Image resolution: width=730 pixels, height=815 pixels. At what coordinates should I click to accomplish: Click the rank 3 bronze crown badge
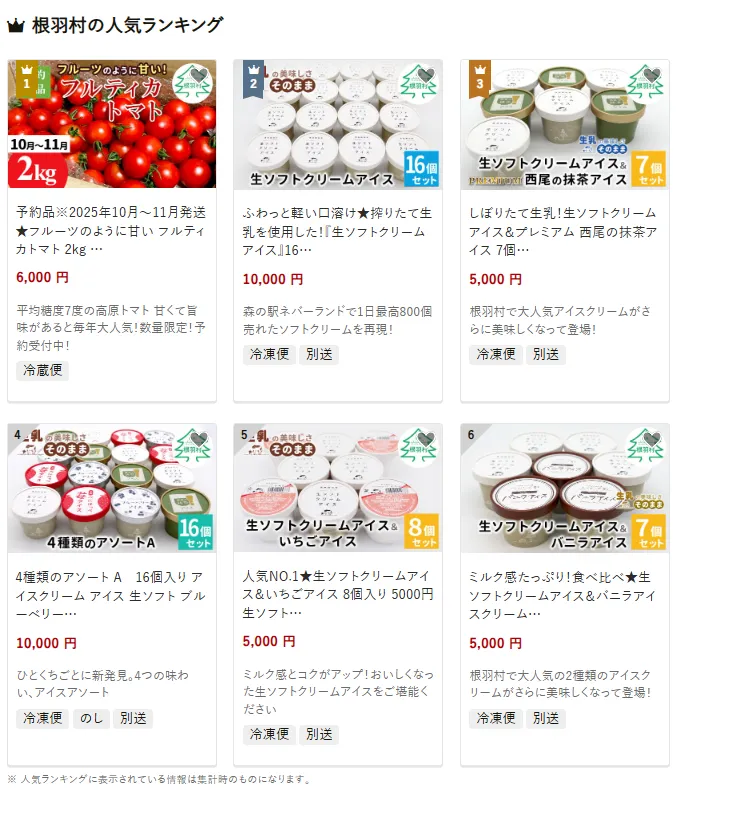[480, 79]
